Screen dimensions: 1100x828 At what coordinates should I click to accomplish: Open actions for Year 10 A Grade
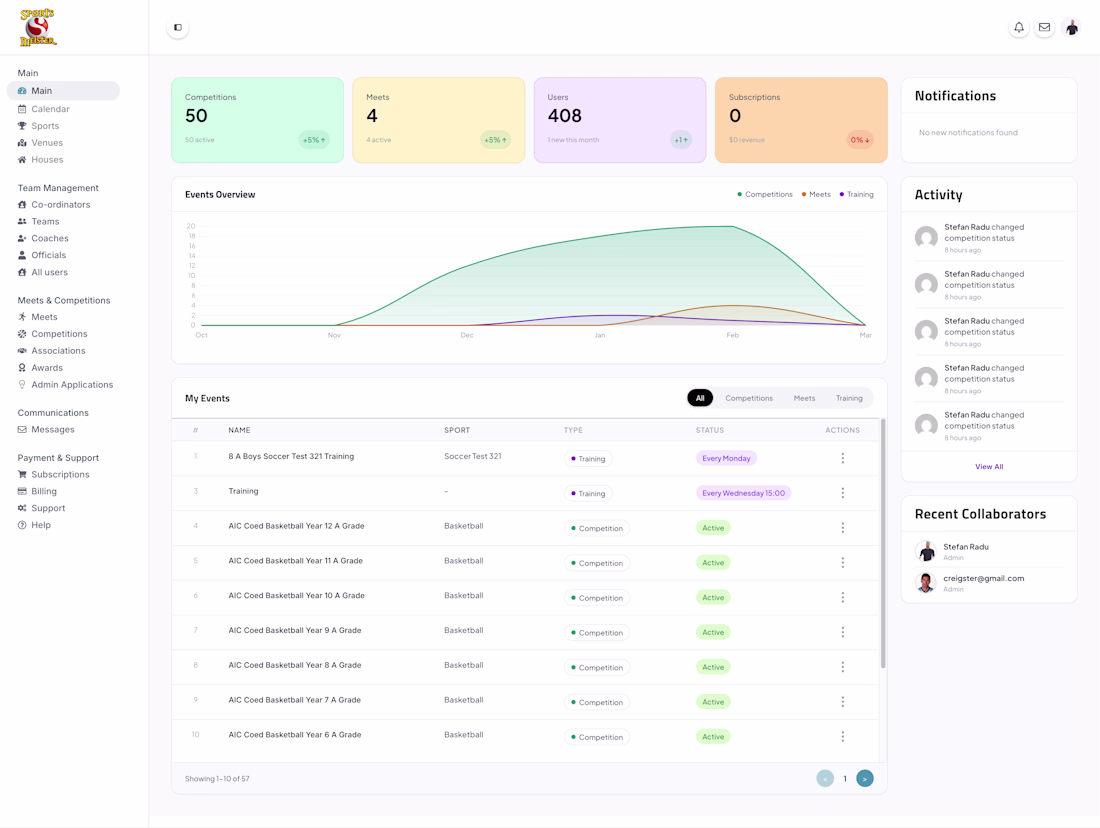(843, 597)
